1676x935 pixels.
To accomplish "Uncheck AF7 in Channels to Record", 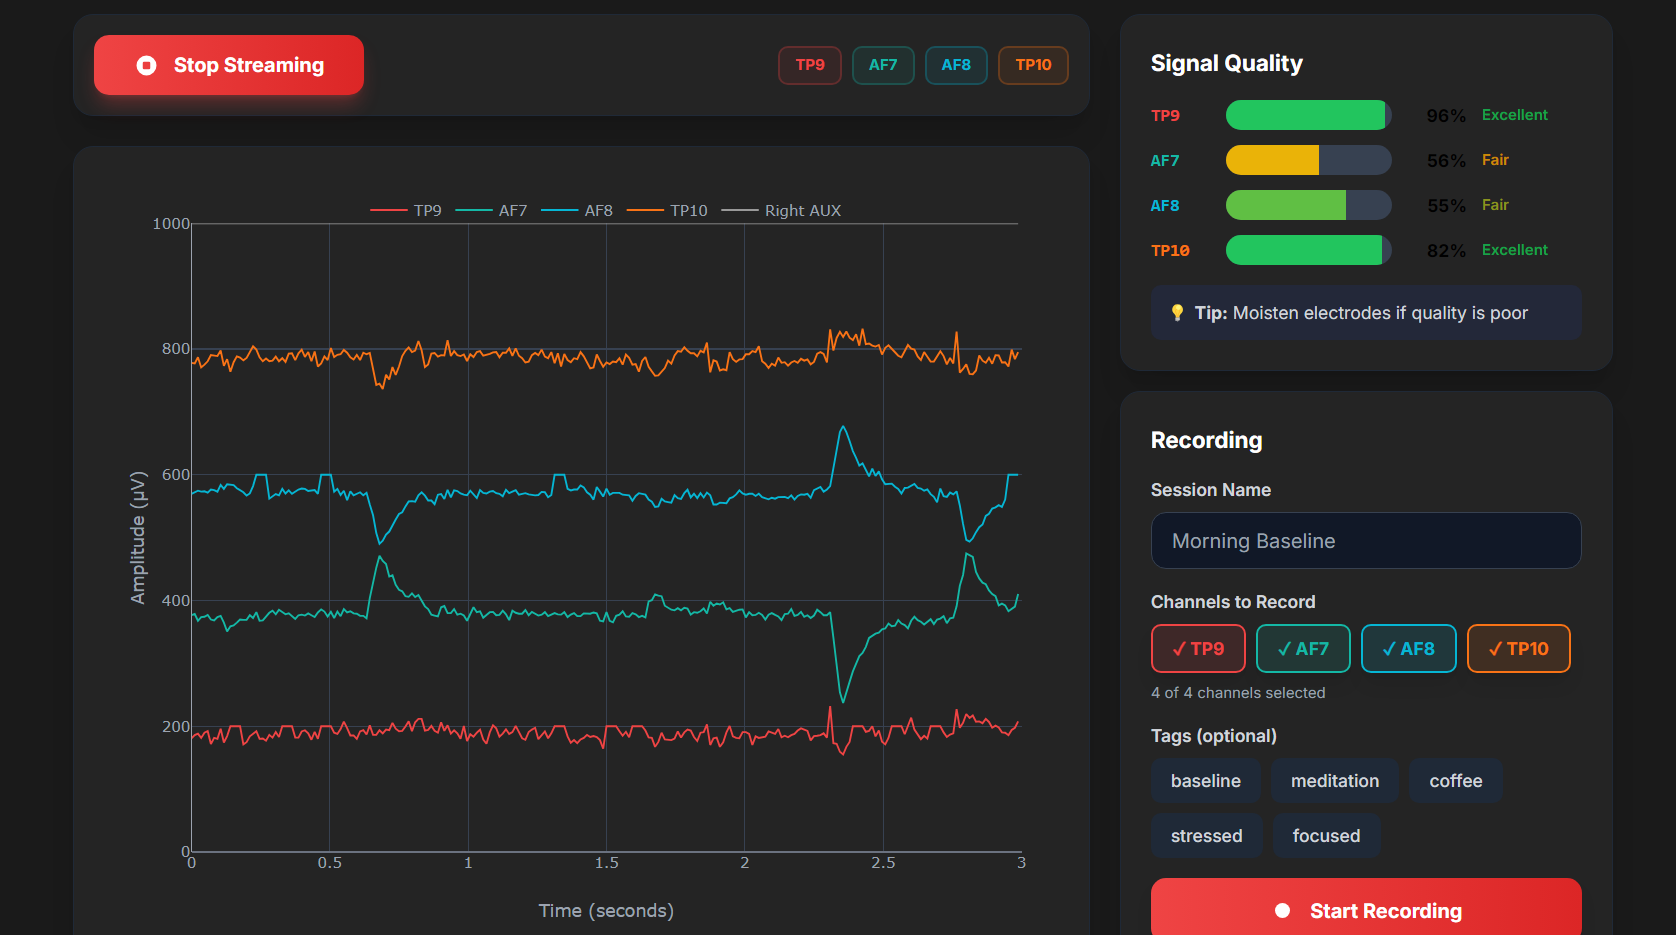I will click(x=1302, y=649).
